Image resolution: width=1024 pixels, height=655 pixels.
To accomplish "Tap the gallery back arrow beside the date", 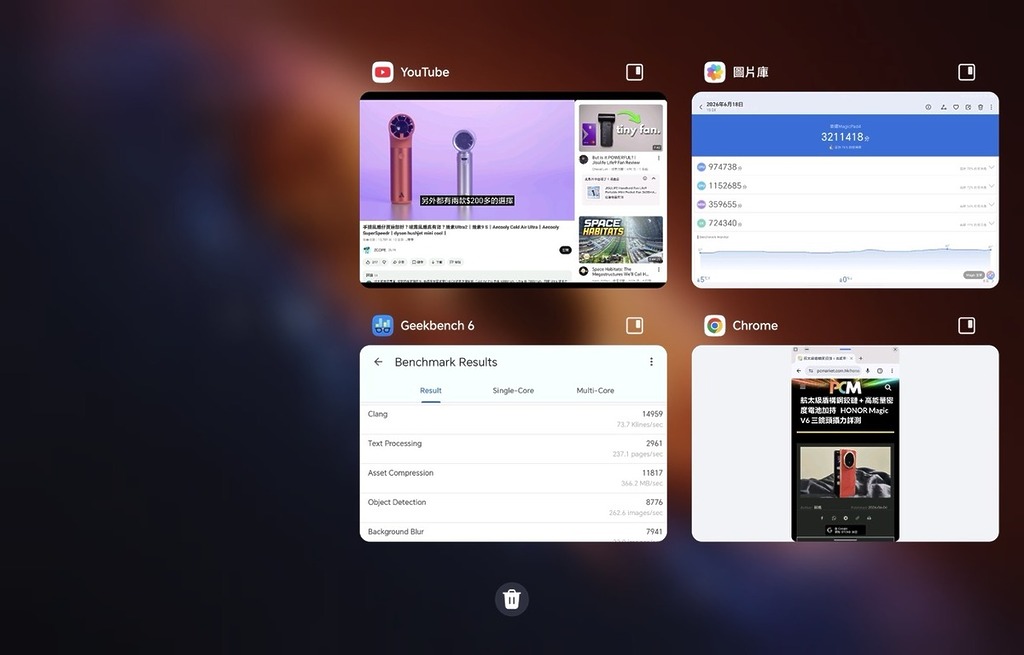I will [701, 107].
